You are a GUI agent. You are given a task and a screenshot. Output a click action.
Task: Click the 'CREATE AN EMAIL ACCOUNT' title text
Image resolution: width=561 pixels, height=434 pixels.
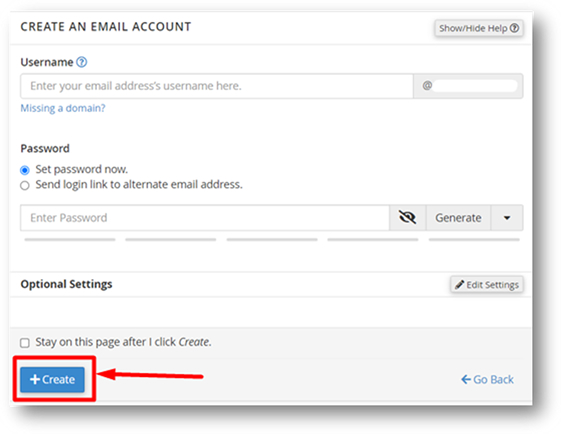coord(106,27)
